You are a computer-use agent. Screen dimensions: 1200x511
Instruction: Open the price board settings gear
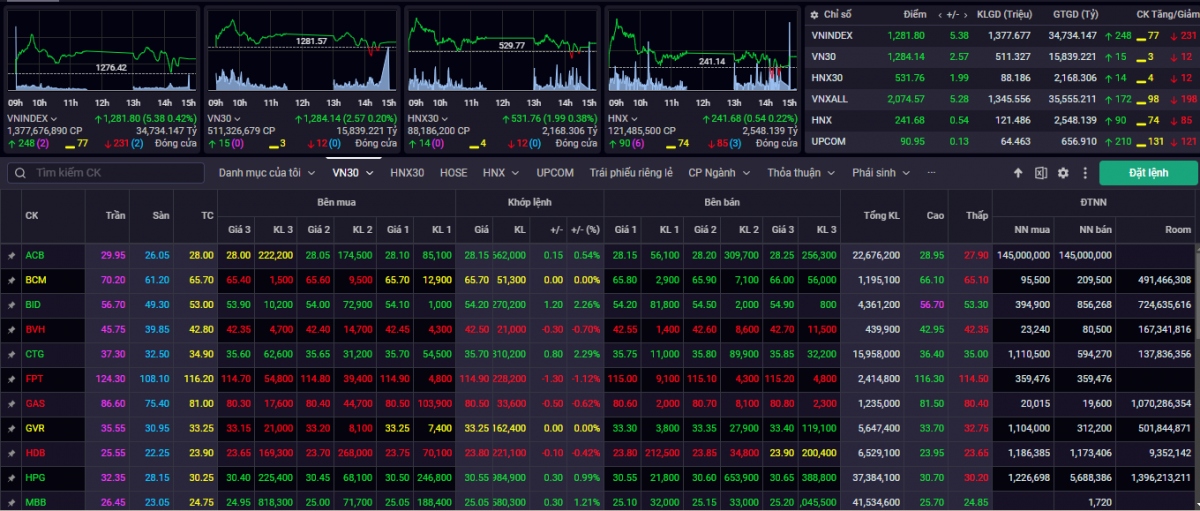tap(1063, 173)
